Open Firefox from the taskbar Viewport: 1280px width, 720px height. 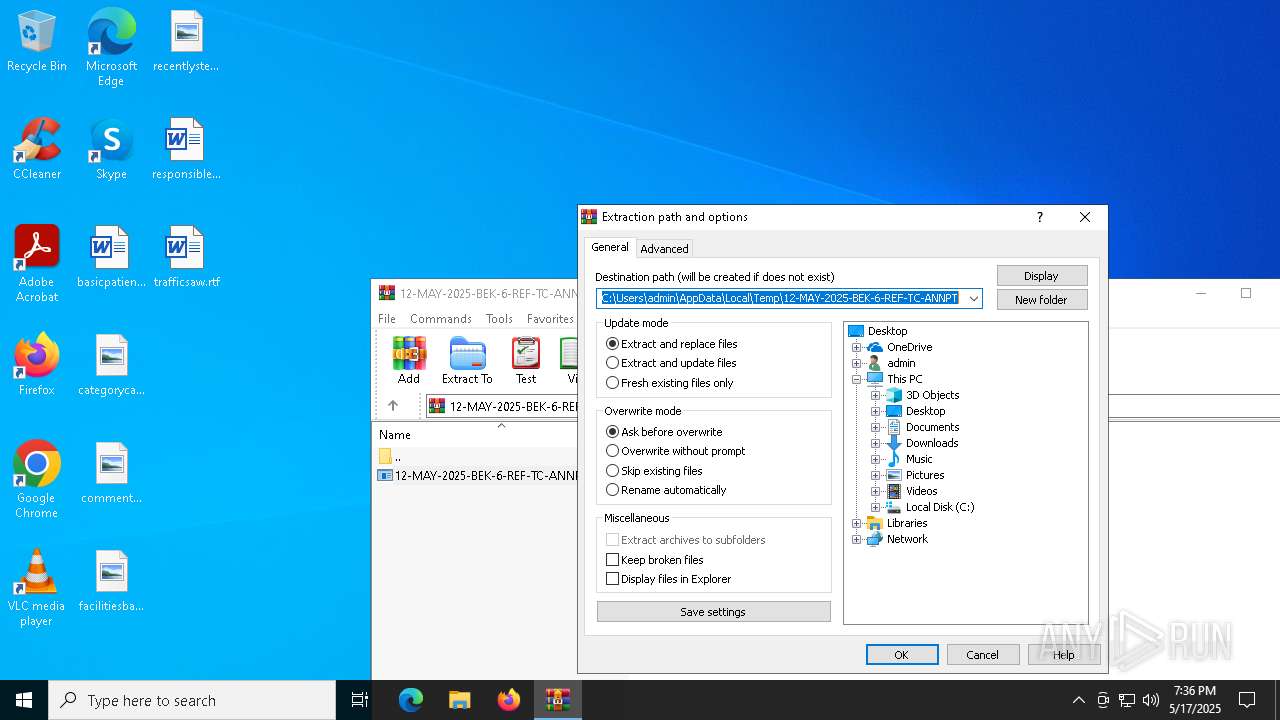point(509,700)
